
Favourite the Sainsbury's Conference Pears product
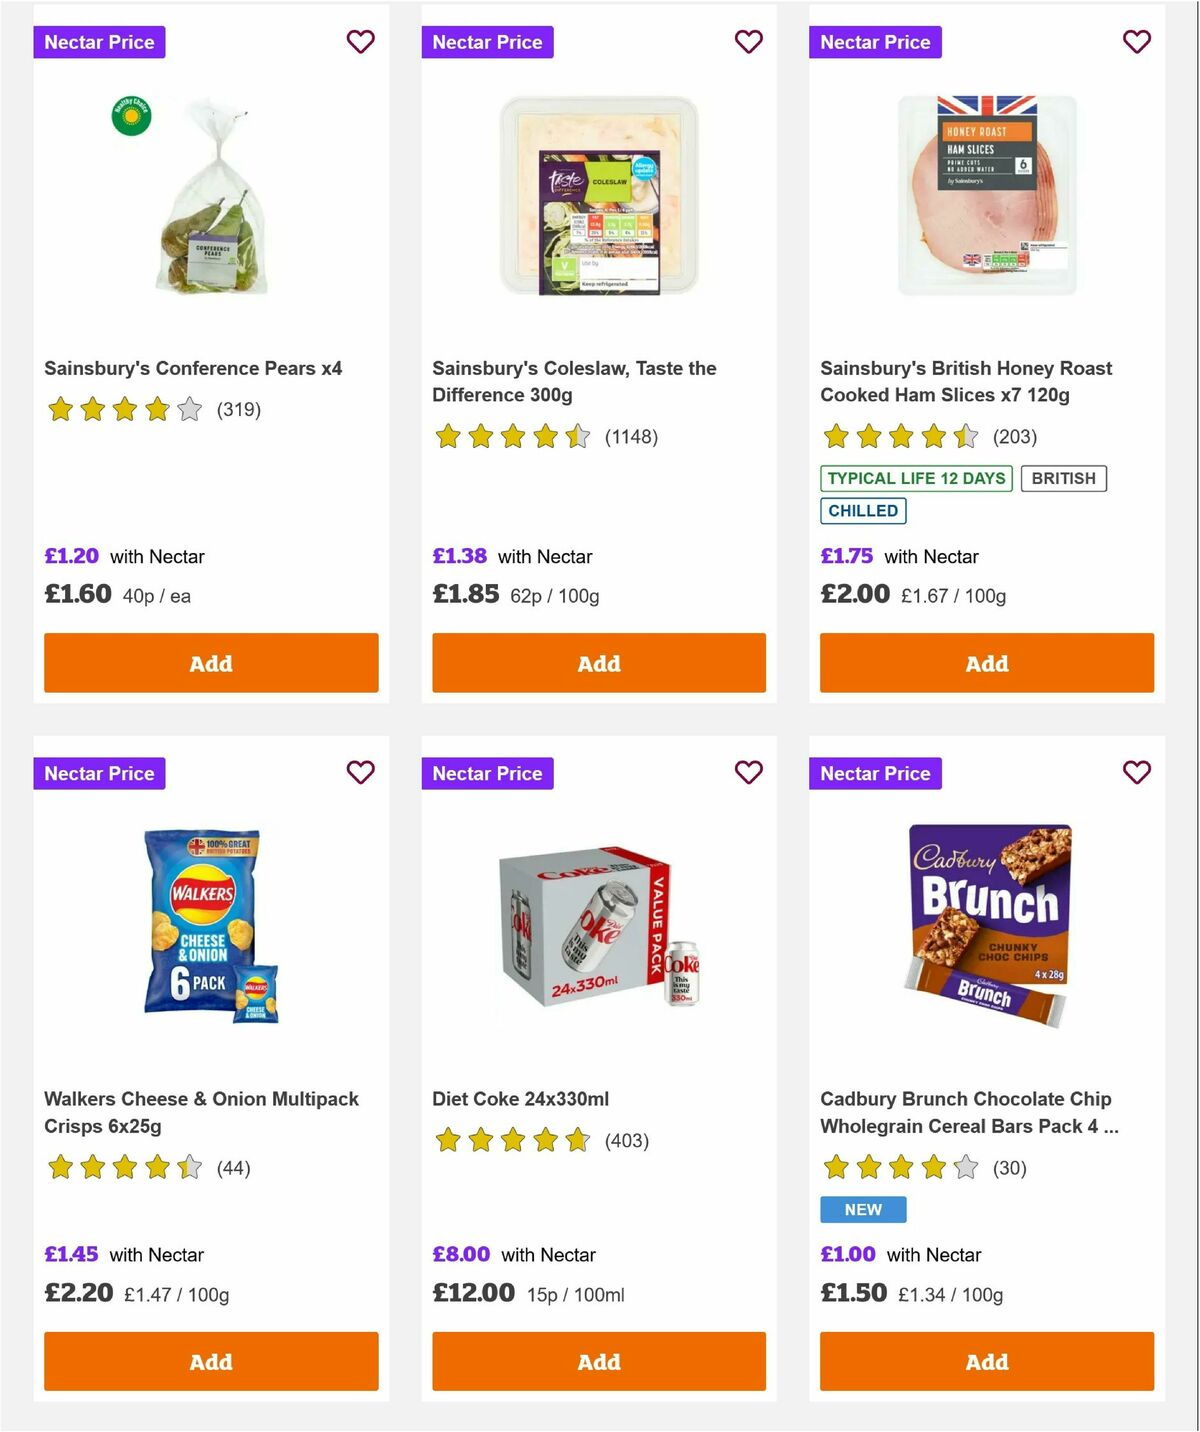(x=360, y=42)
